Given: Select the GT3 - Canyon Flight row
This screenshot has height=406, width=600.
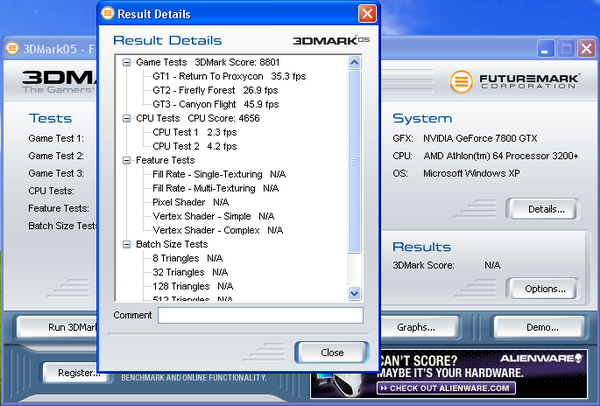Looking at the screenshot, I should [x=216, y=104].
